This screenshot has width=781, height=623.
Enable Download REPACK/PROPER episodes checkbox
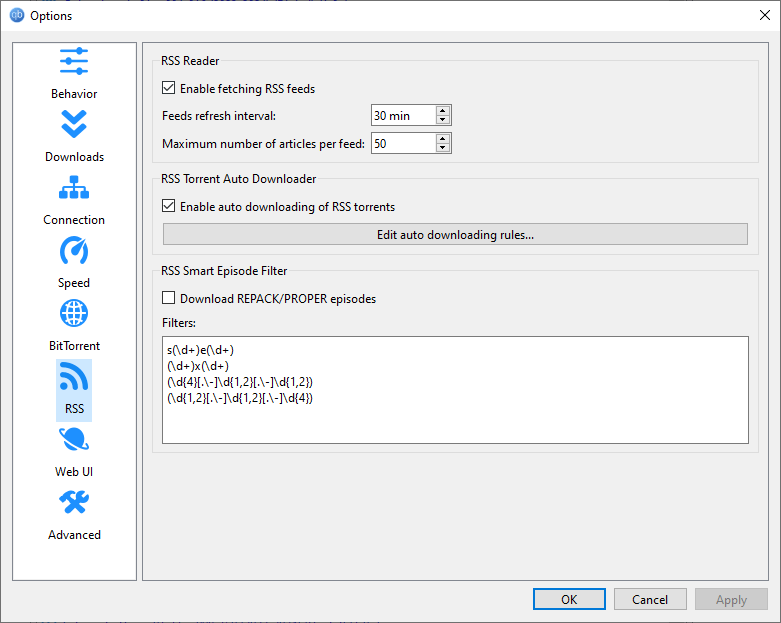tap(169, 298)
